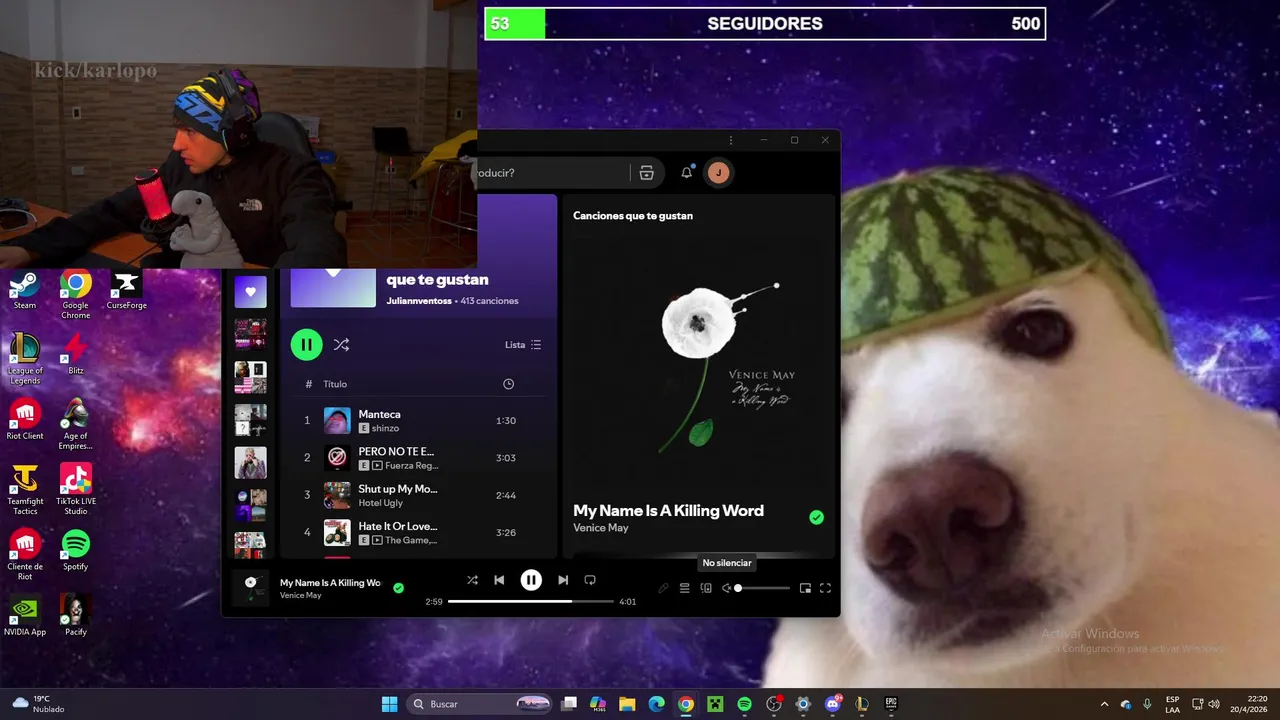This screenshot has width=1280, height=720.
Task: Toggle shuffle in the bottom player bar
Action: [x=472, y=580]
